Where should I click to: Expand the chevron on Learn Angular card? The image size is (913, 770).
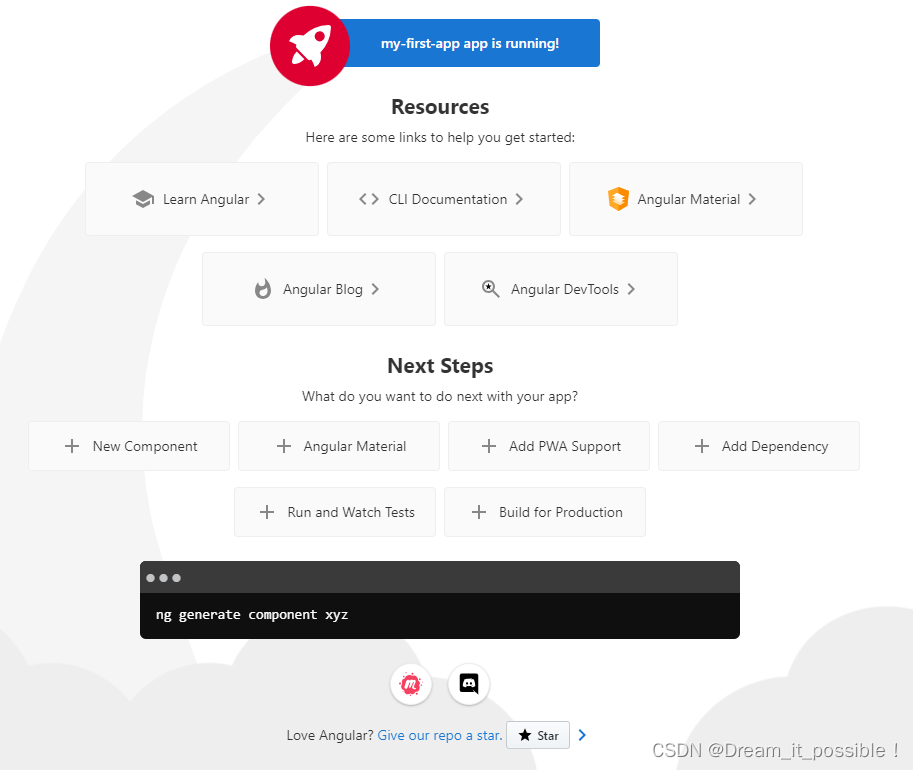click(260, 199)
